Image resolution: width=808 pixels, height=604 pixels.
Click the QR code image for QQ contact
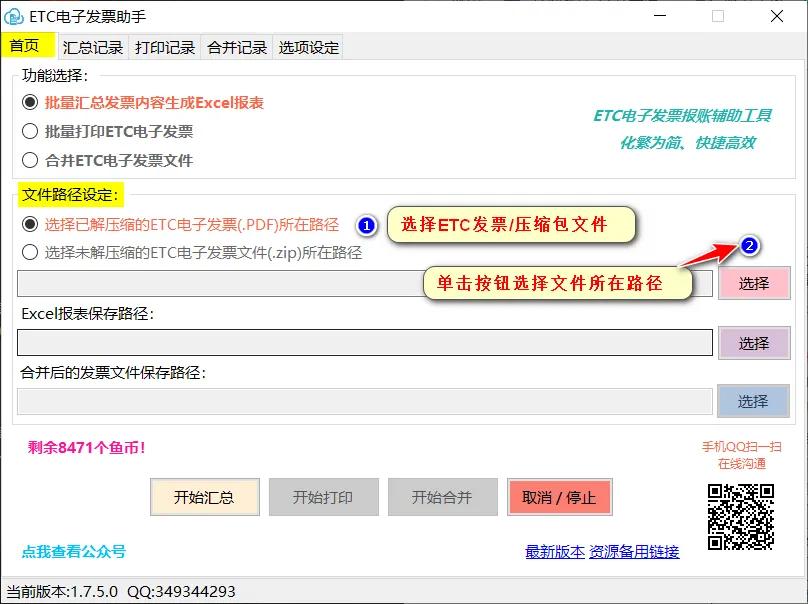[740, 516]
